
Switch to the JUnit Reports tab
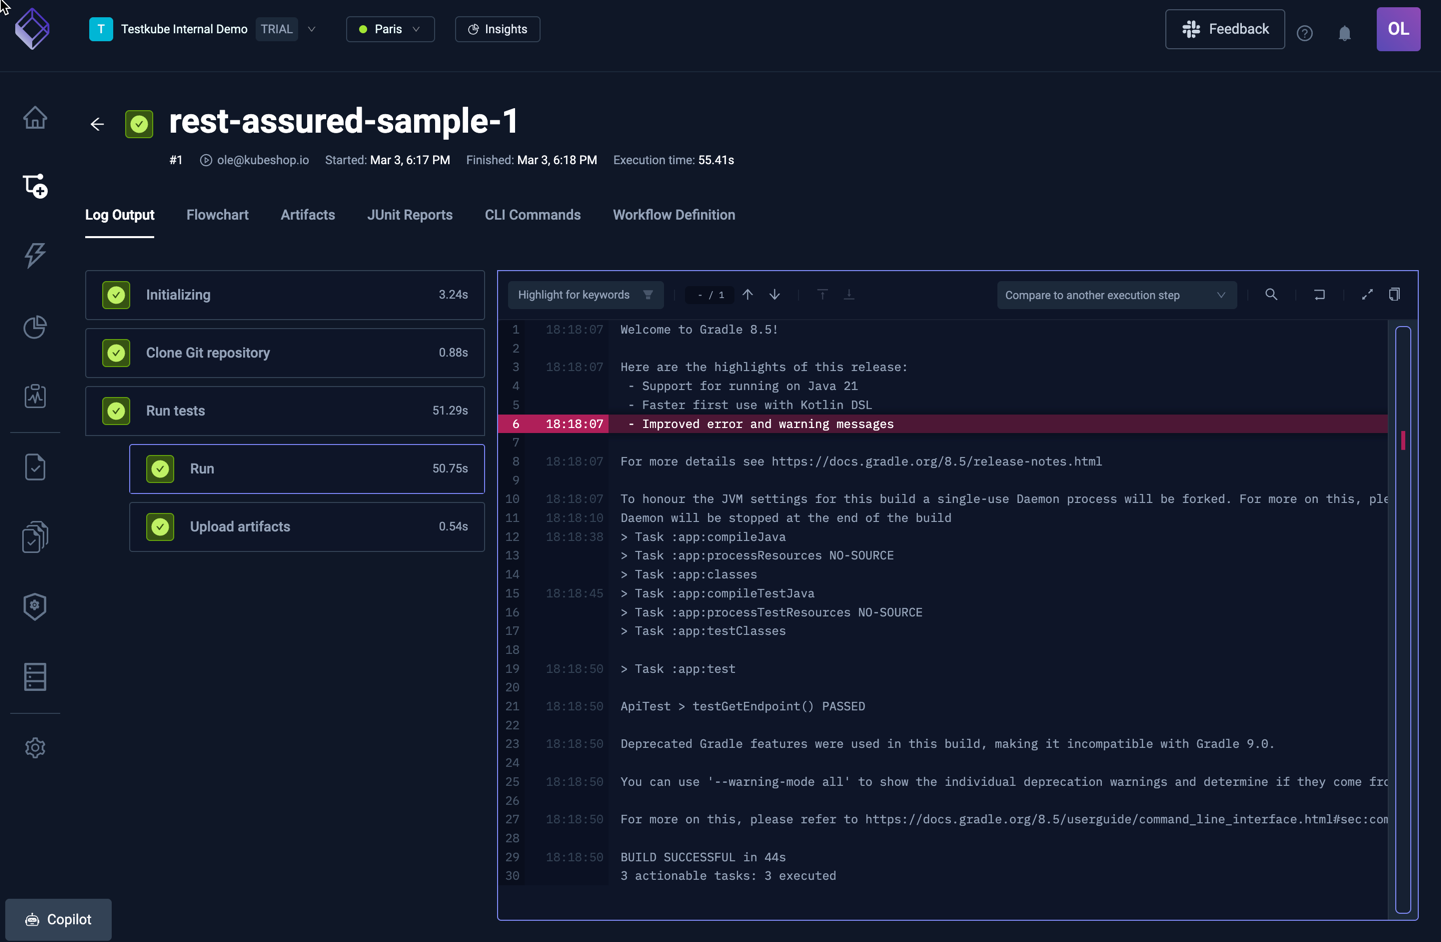pyautogui.click(x=410, y=214)
